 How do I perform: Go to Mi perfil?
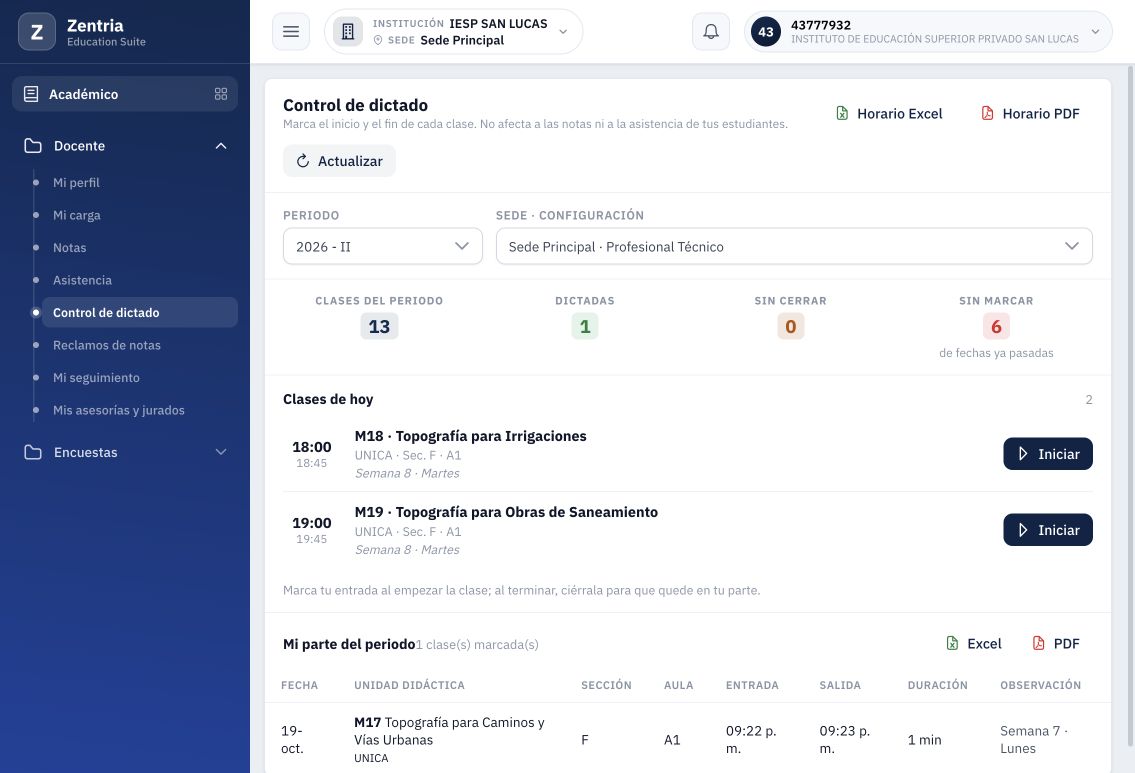(x=76, y=182)
